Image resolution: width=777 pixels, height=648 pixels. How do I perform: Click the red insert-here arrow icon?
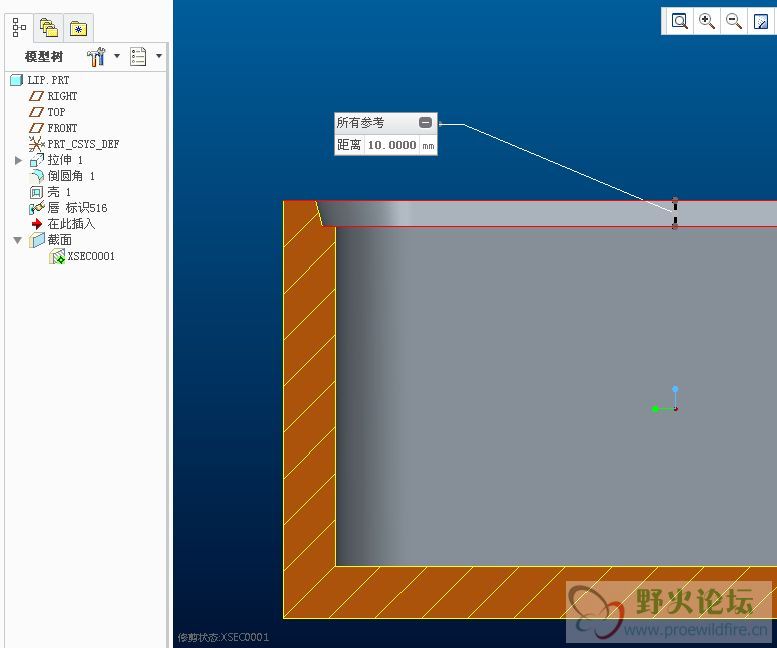[37, 224]
